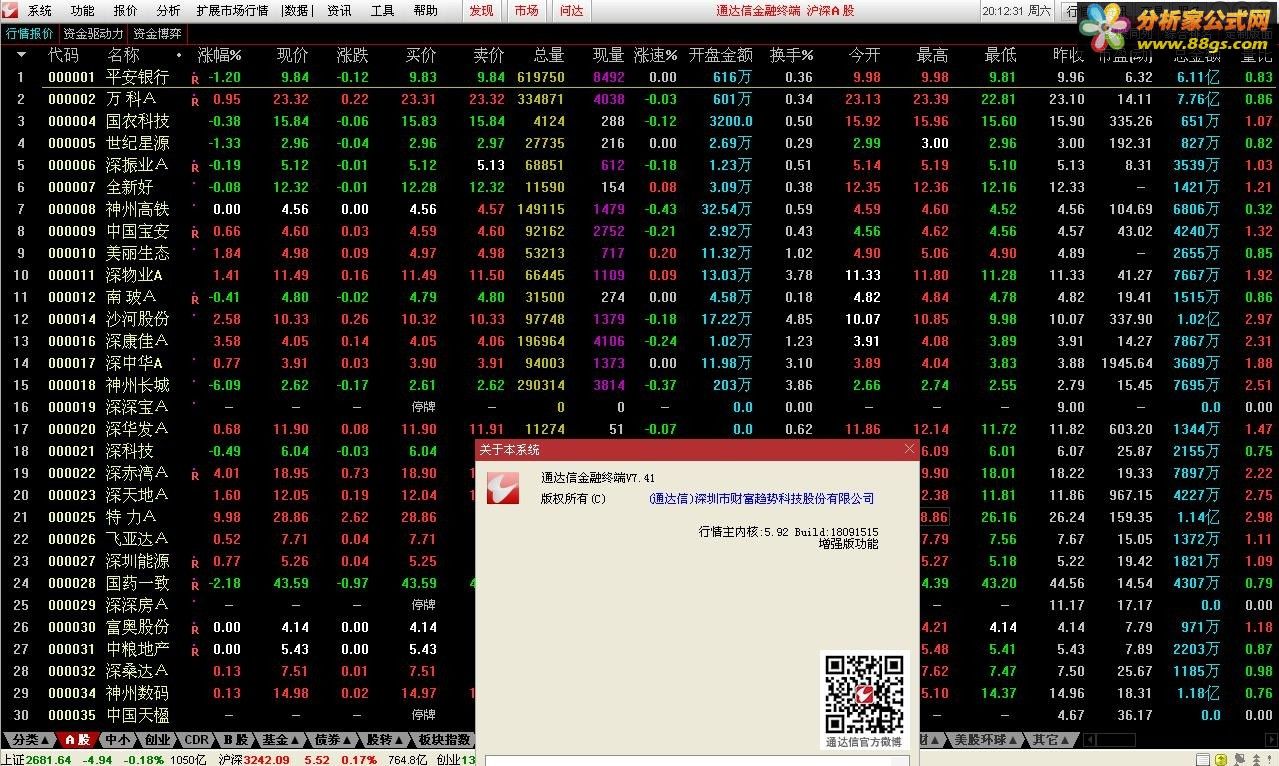Click the satellite connection icon in status bar
Image resolution: width=1279 pixels, height=766 pixels.
(1239, 759)
